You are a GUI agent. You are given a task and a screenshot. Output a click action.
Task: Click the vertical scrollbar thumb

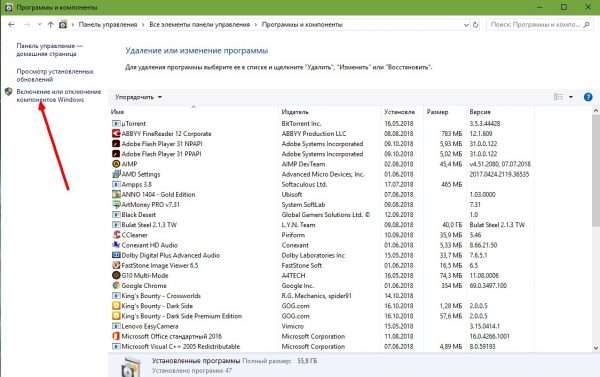pyautogui.click(x=596, y=170)
